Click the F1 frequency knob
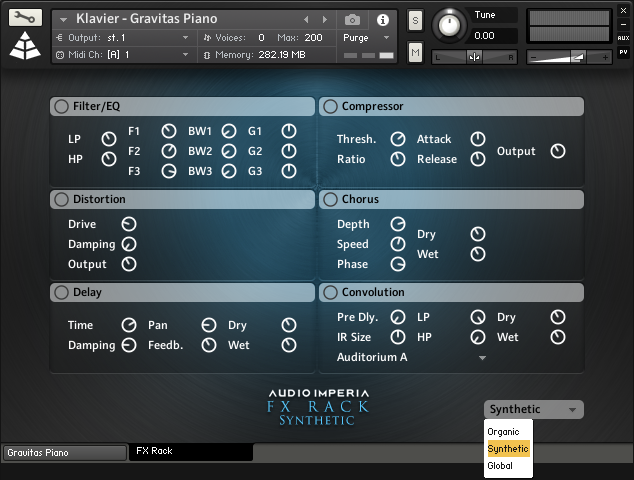634x480 pixels. pos(169,131)
